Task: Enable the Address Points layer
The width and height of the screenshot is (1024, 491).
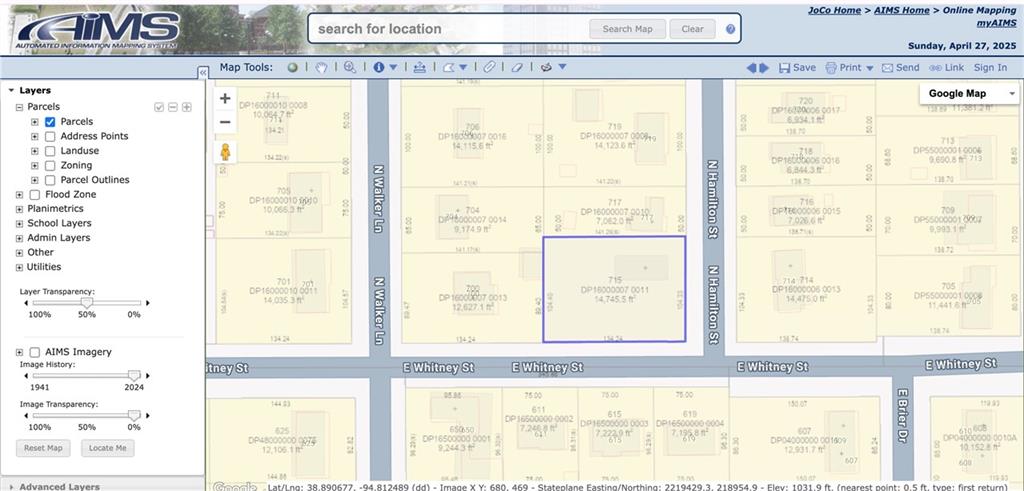Action: tap(50, 136)
